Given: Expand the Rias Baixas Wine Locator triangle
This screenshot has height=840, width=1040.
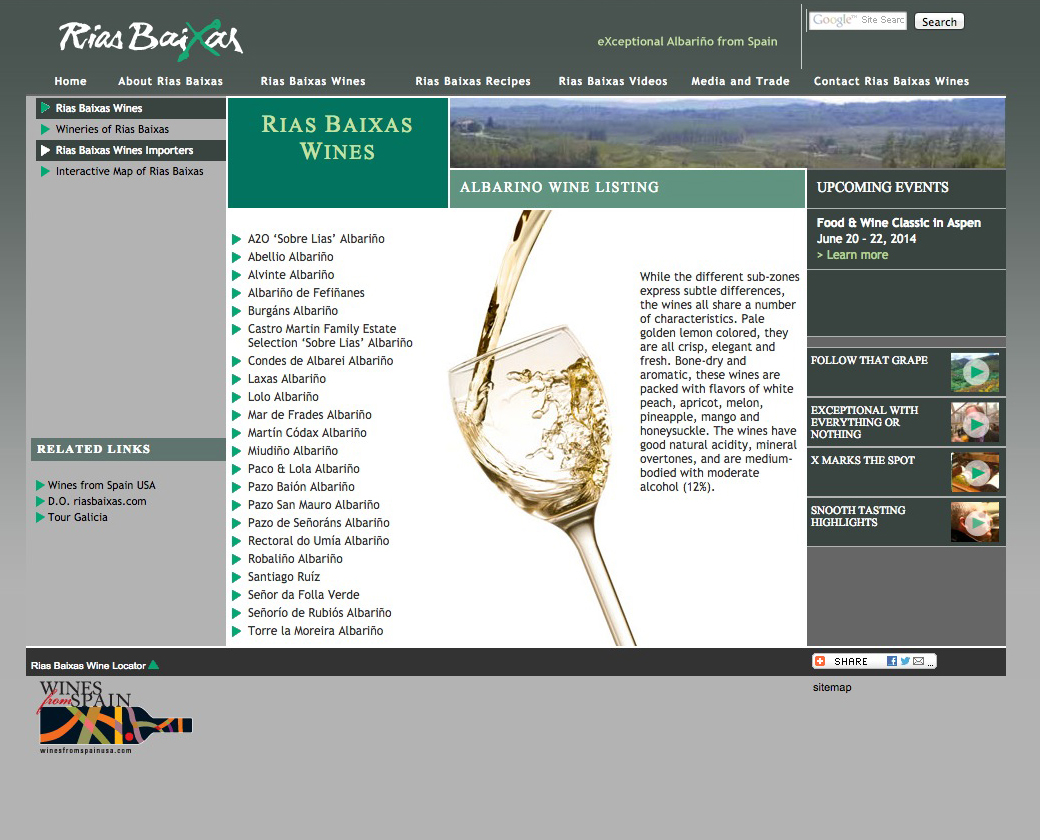Looking at the screenshot, I should click(154, 664).
